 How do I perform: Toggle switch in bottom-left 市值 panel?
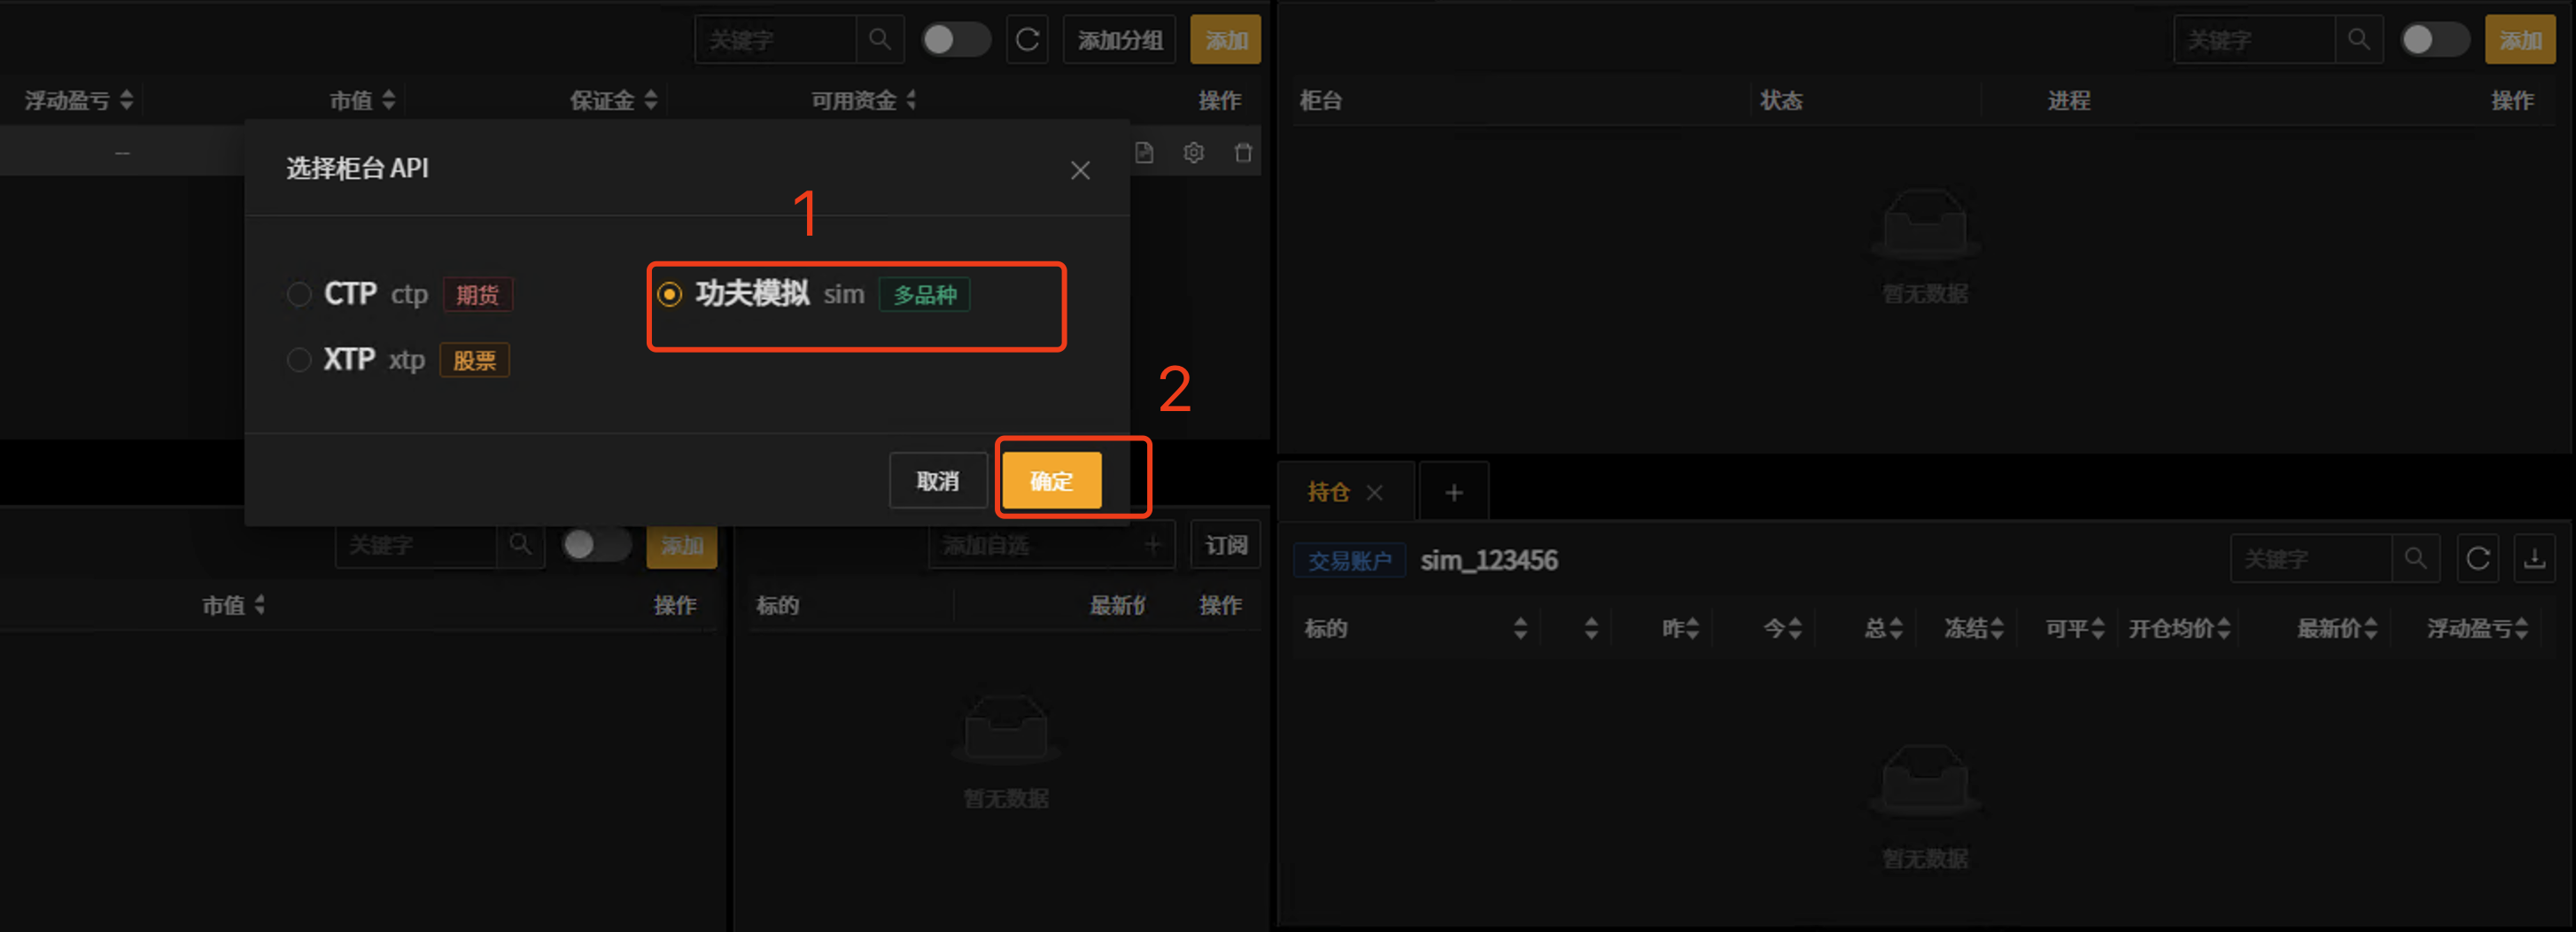596,545
